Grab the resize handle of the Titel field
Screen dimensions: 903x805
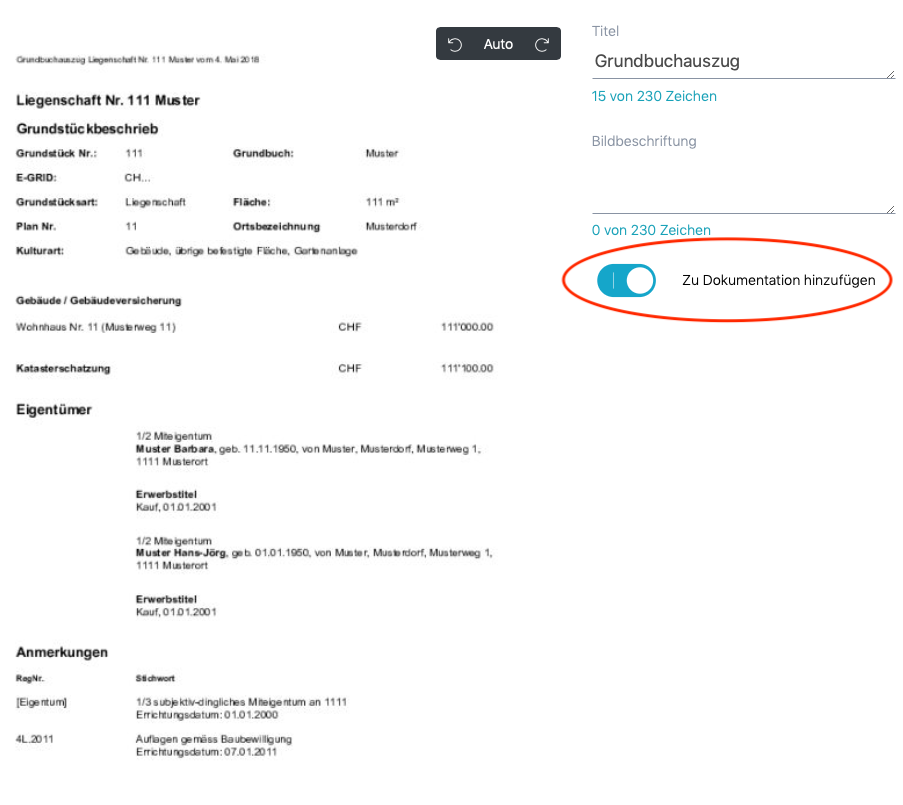point(889,73)
